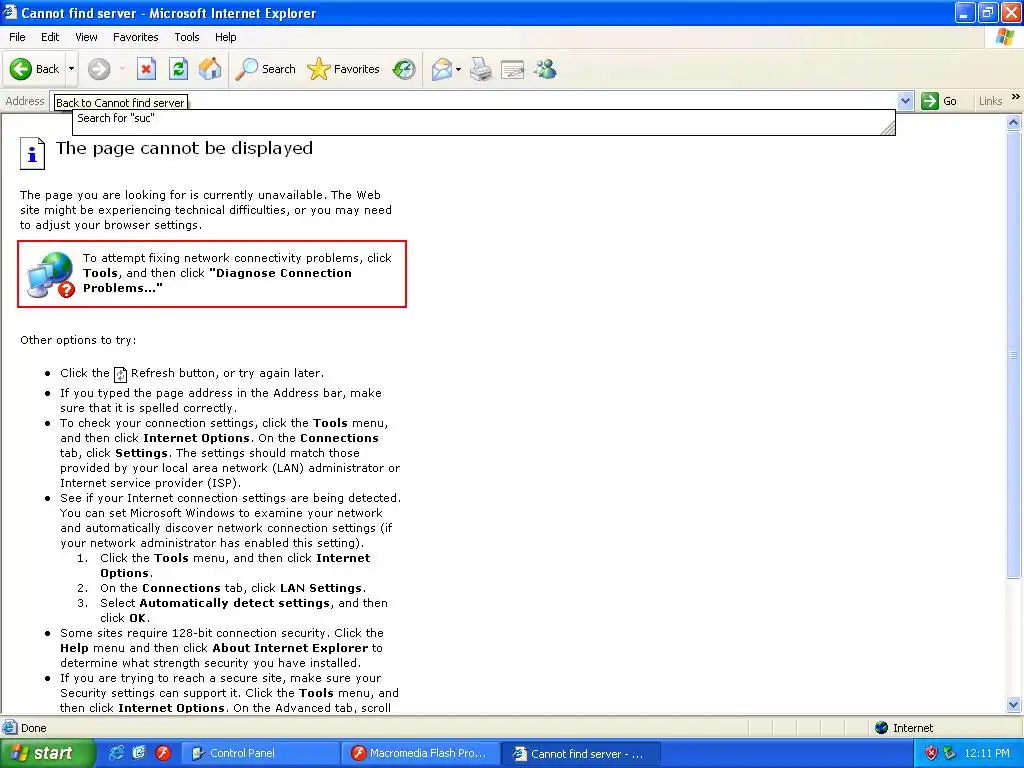Open the Help menu
The height and width of the screenshot is (768, 1024).
tap(225, 37)
